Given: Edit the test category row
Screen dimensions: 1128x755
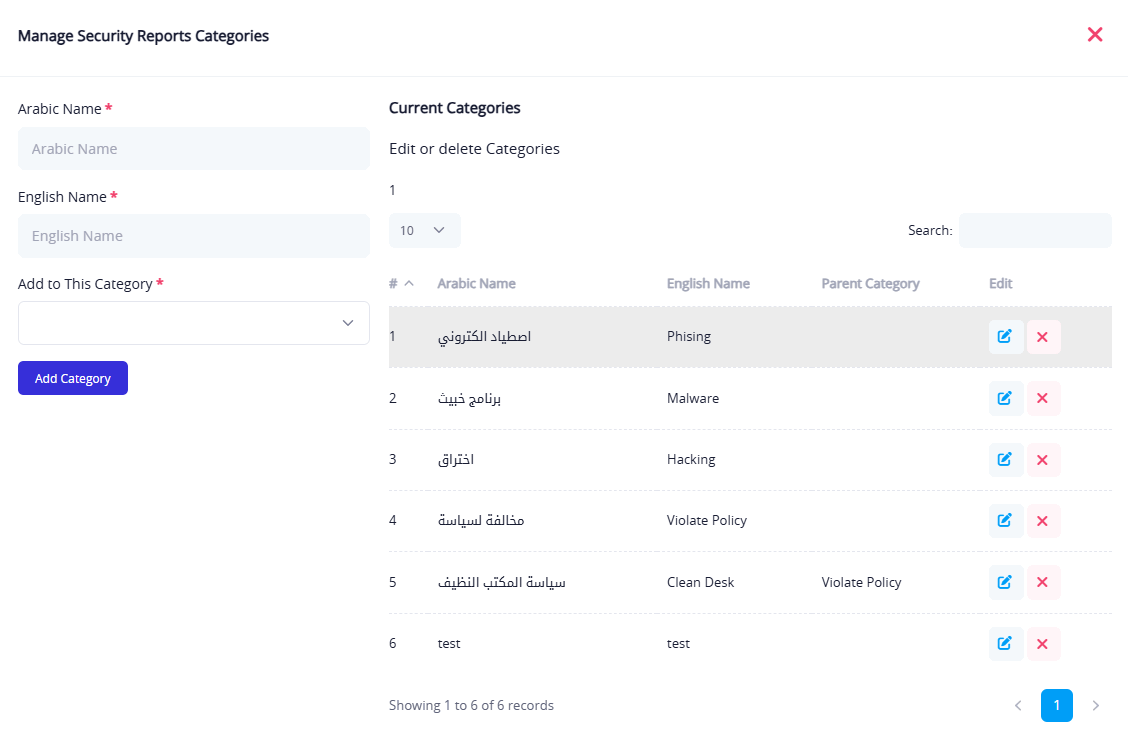Looking at the screenshot, I should pyautogui.click(x=1005, y=644).
